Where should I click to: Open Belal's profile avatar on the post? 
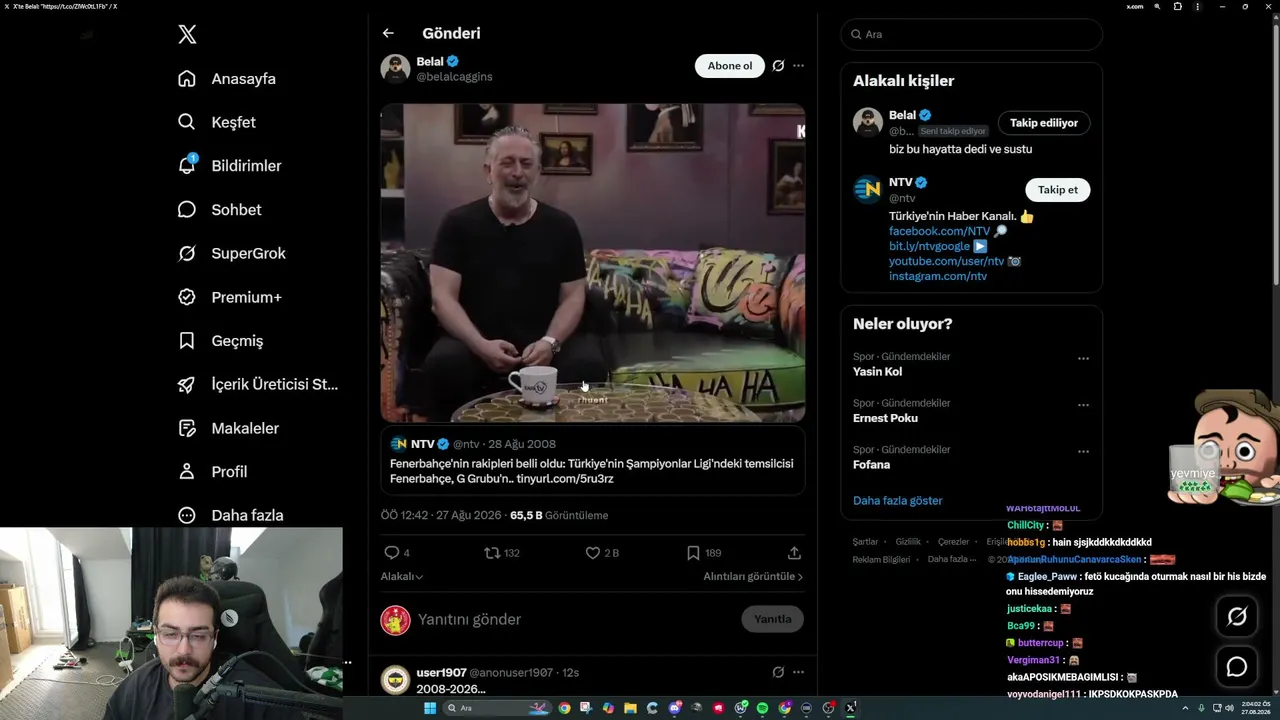[x=395, y=69]
